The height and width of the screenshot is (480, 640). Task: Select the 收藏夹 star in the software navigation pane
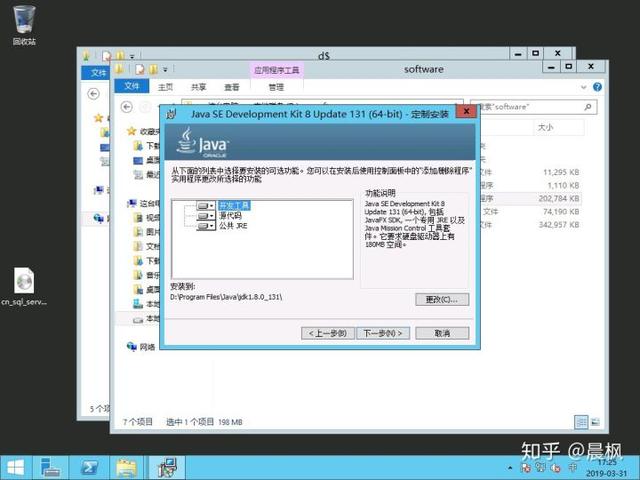coord(131,131)
